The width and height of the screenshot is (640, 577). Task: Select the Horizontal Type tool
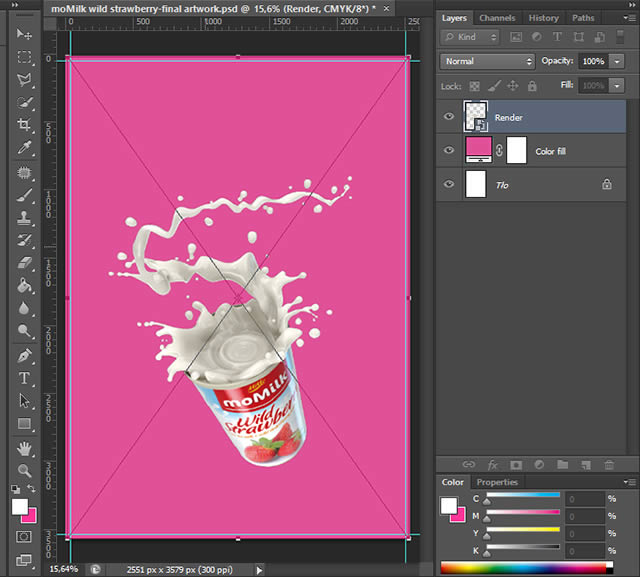[x=24, y=378]
